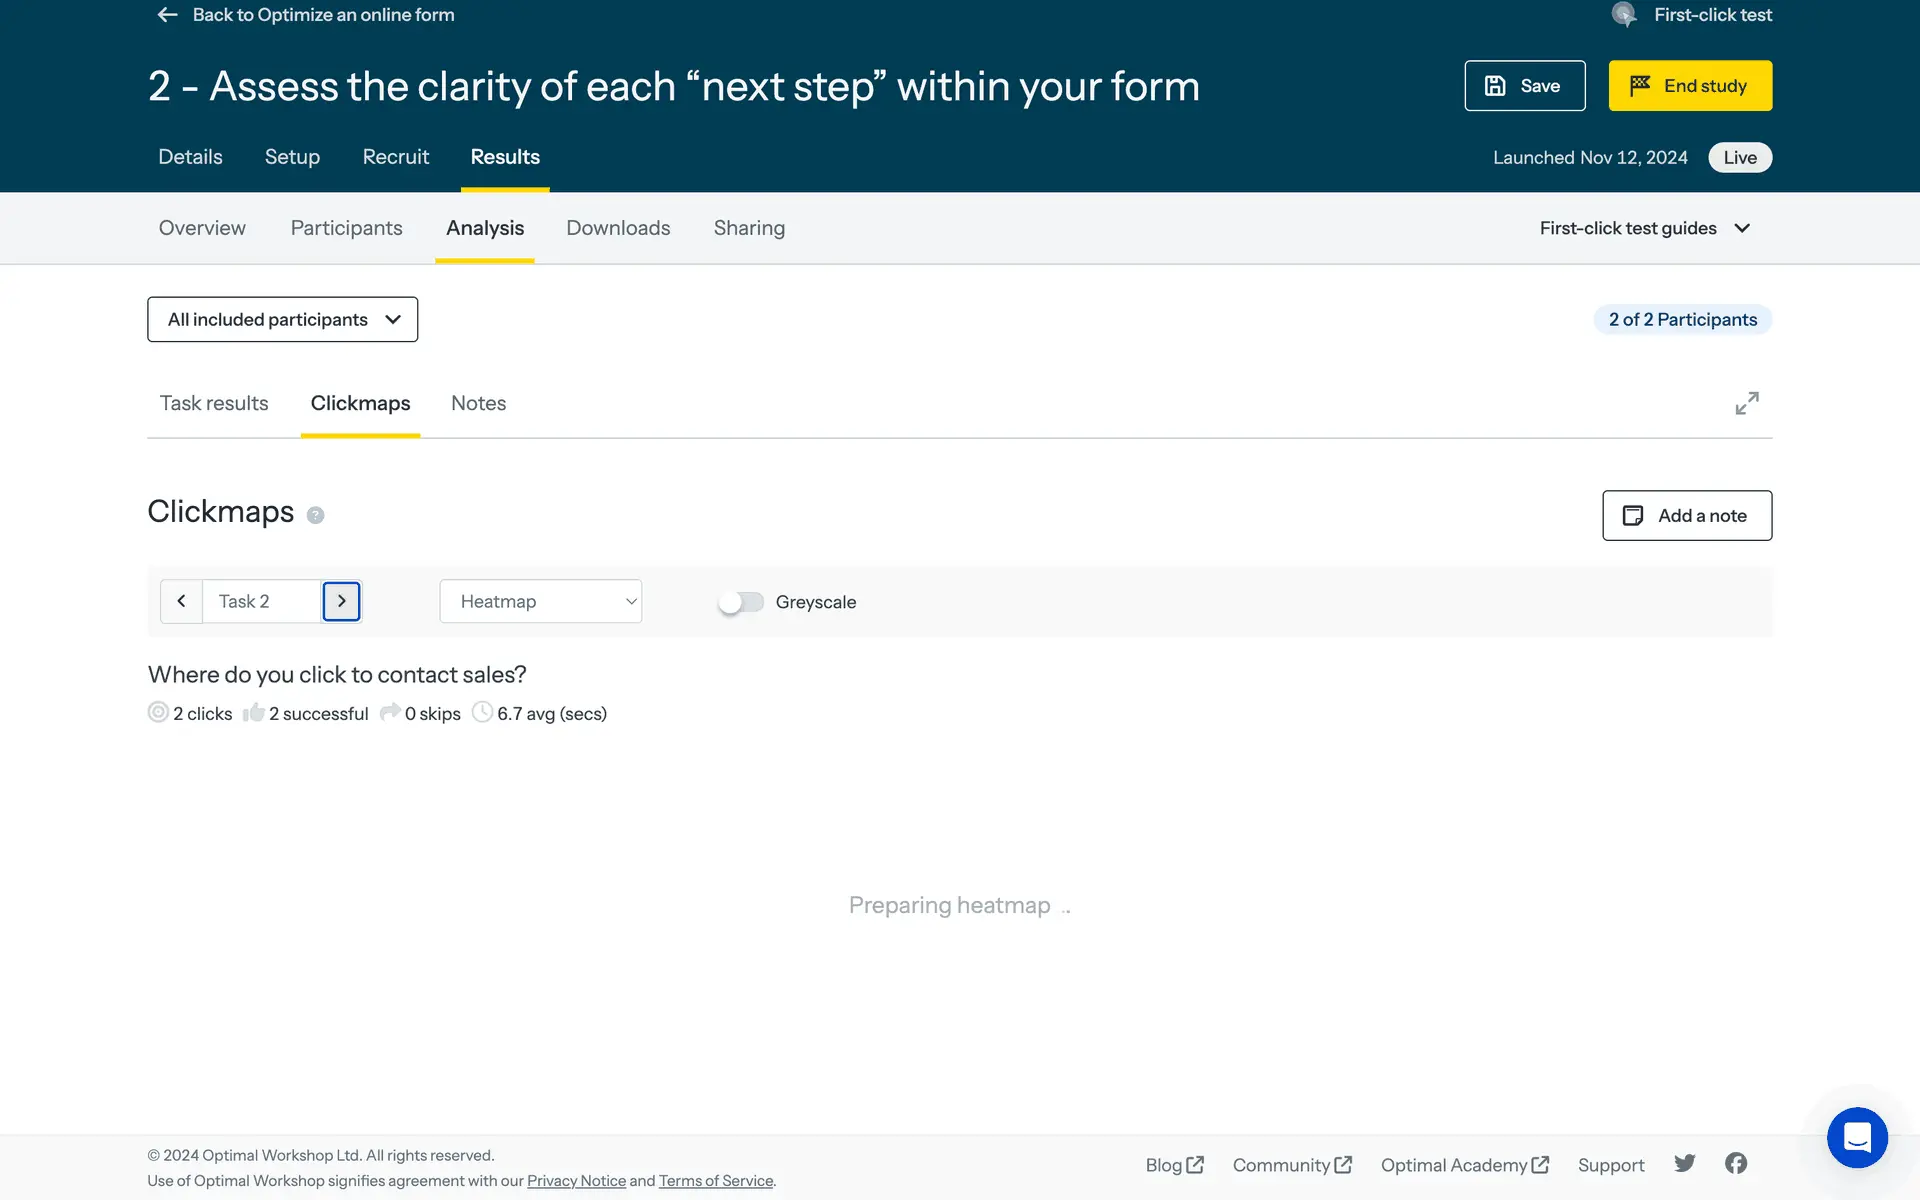Open the Privacy Notice link
Viewport: 1920px width, 1200px height.
click(x=576, y=1181)
